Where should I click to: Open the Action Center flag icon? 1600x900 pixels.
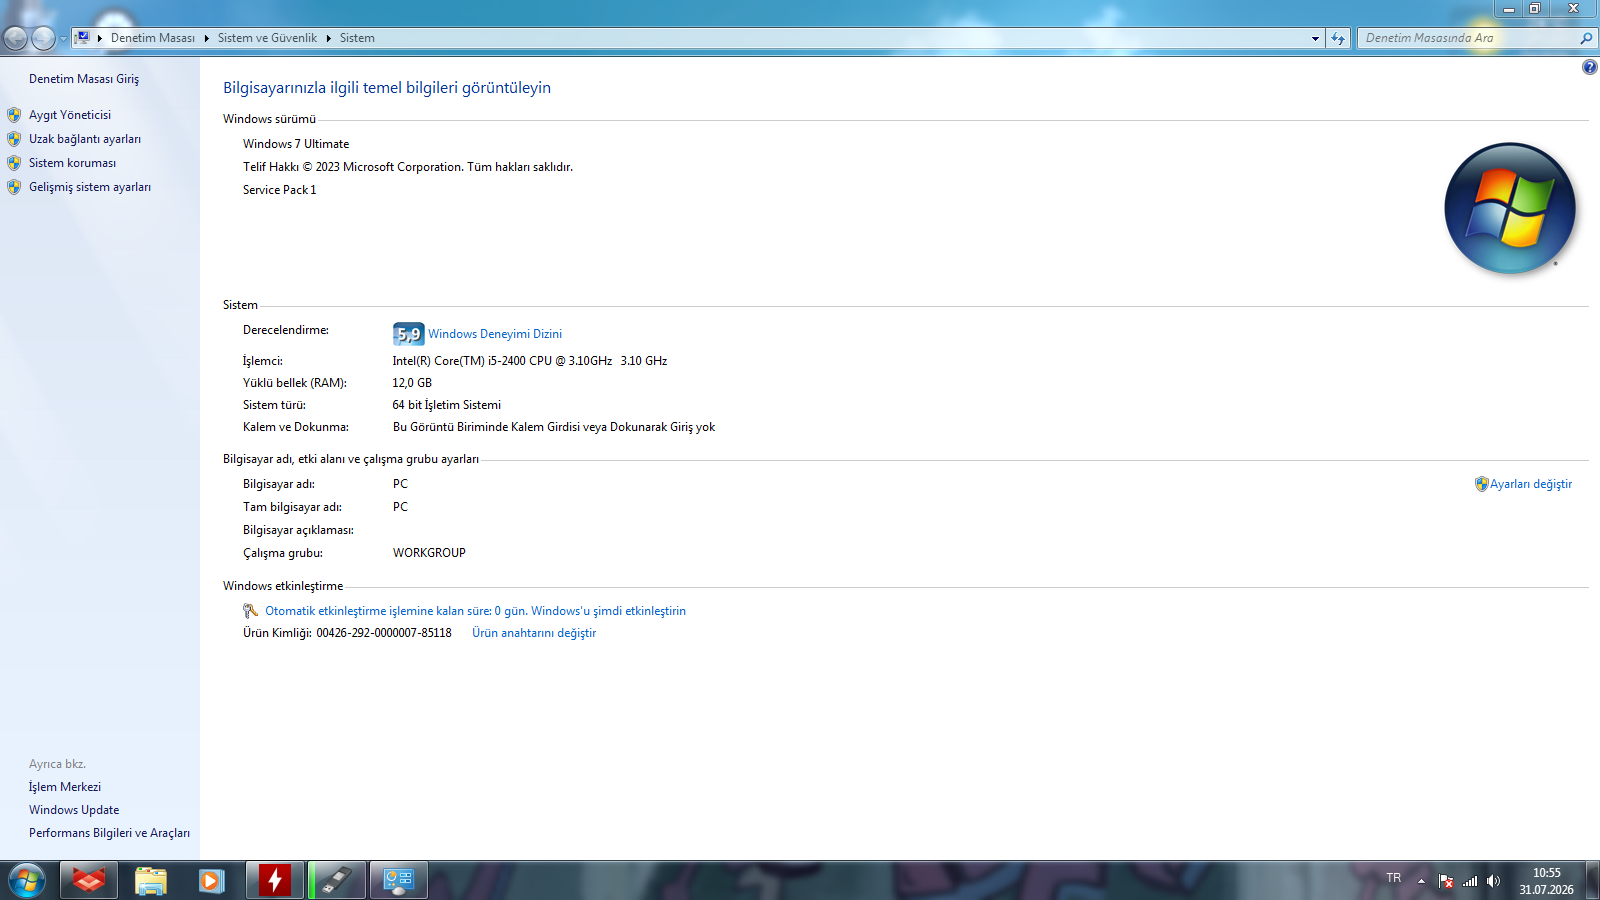1446,881
